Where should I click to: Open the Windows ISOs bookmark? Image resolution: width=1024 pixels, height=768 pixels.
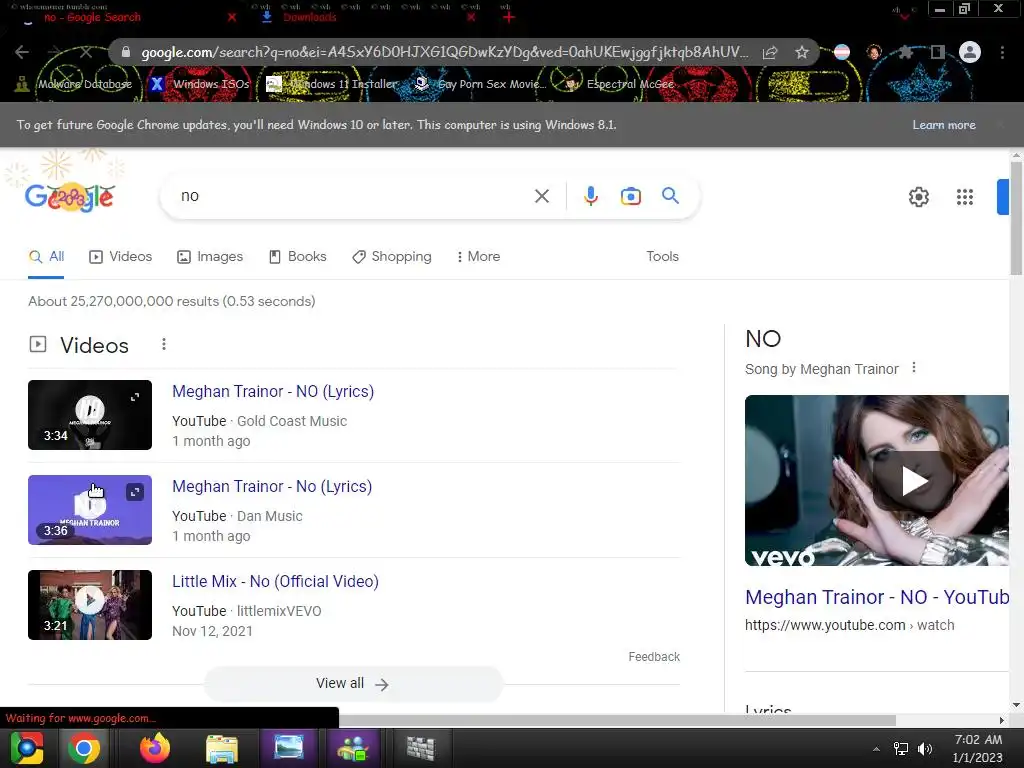(201, 84)
